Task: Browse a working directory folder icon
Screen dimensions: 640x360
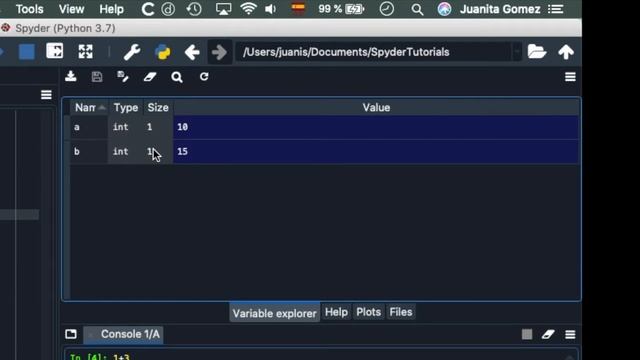Action: pyautogui.click(x=536, y=52)
